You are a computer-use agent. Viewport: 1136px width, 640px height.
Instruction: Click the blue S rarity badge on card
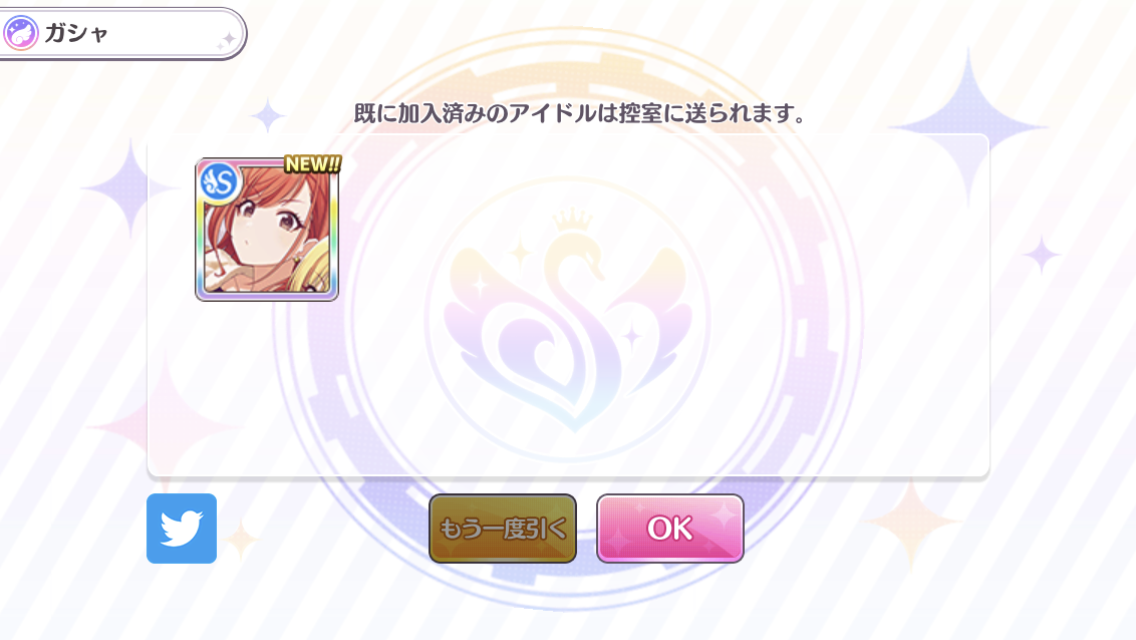[x=219, y=183]
